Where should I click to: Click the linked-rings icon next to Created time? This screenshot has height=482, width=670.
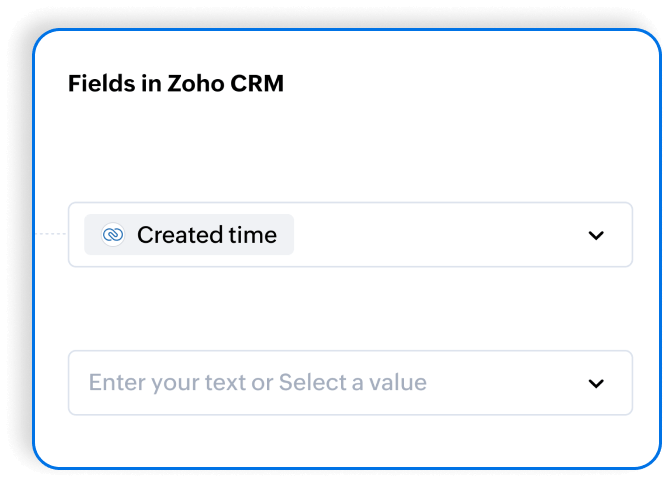click(113, 235)
